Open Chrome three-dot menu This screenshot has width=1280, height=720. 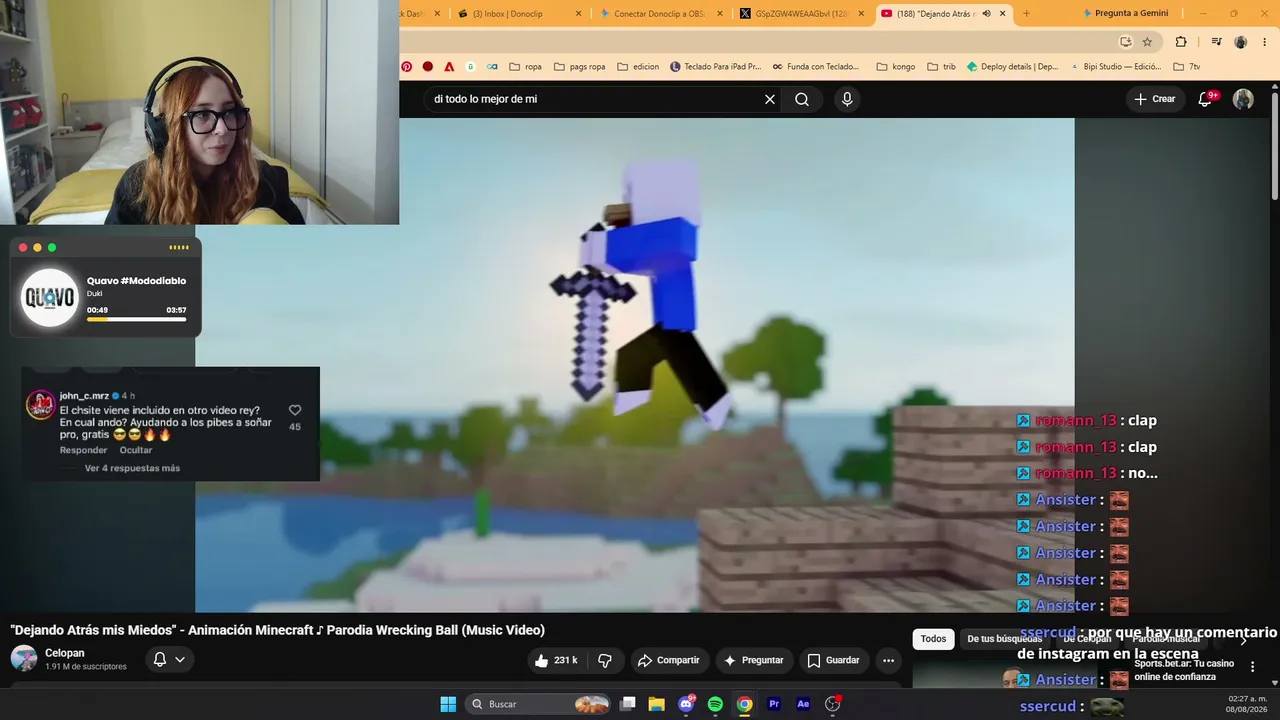click(1264, 42)
